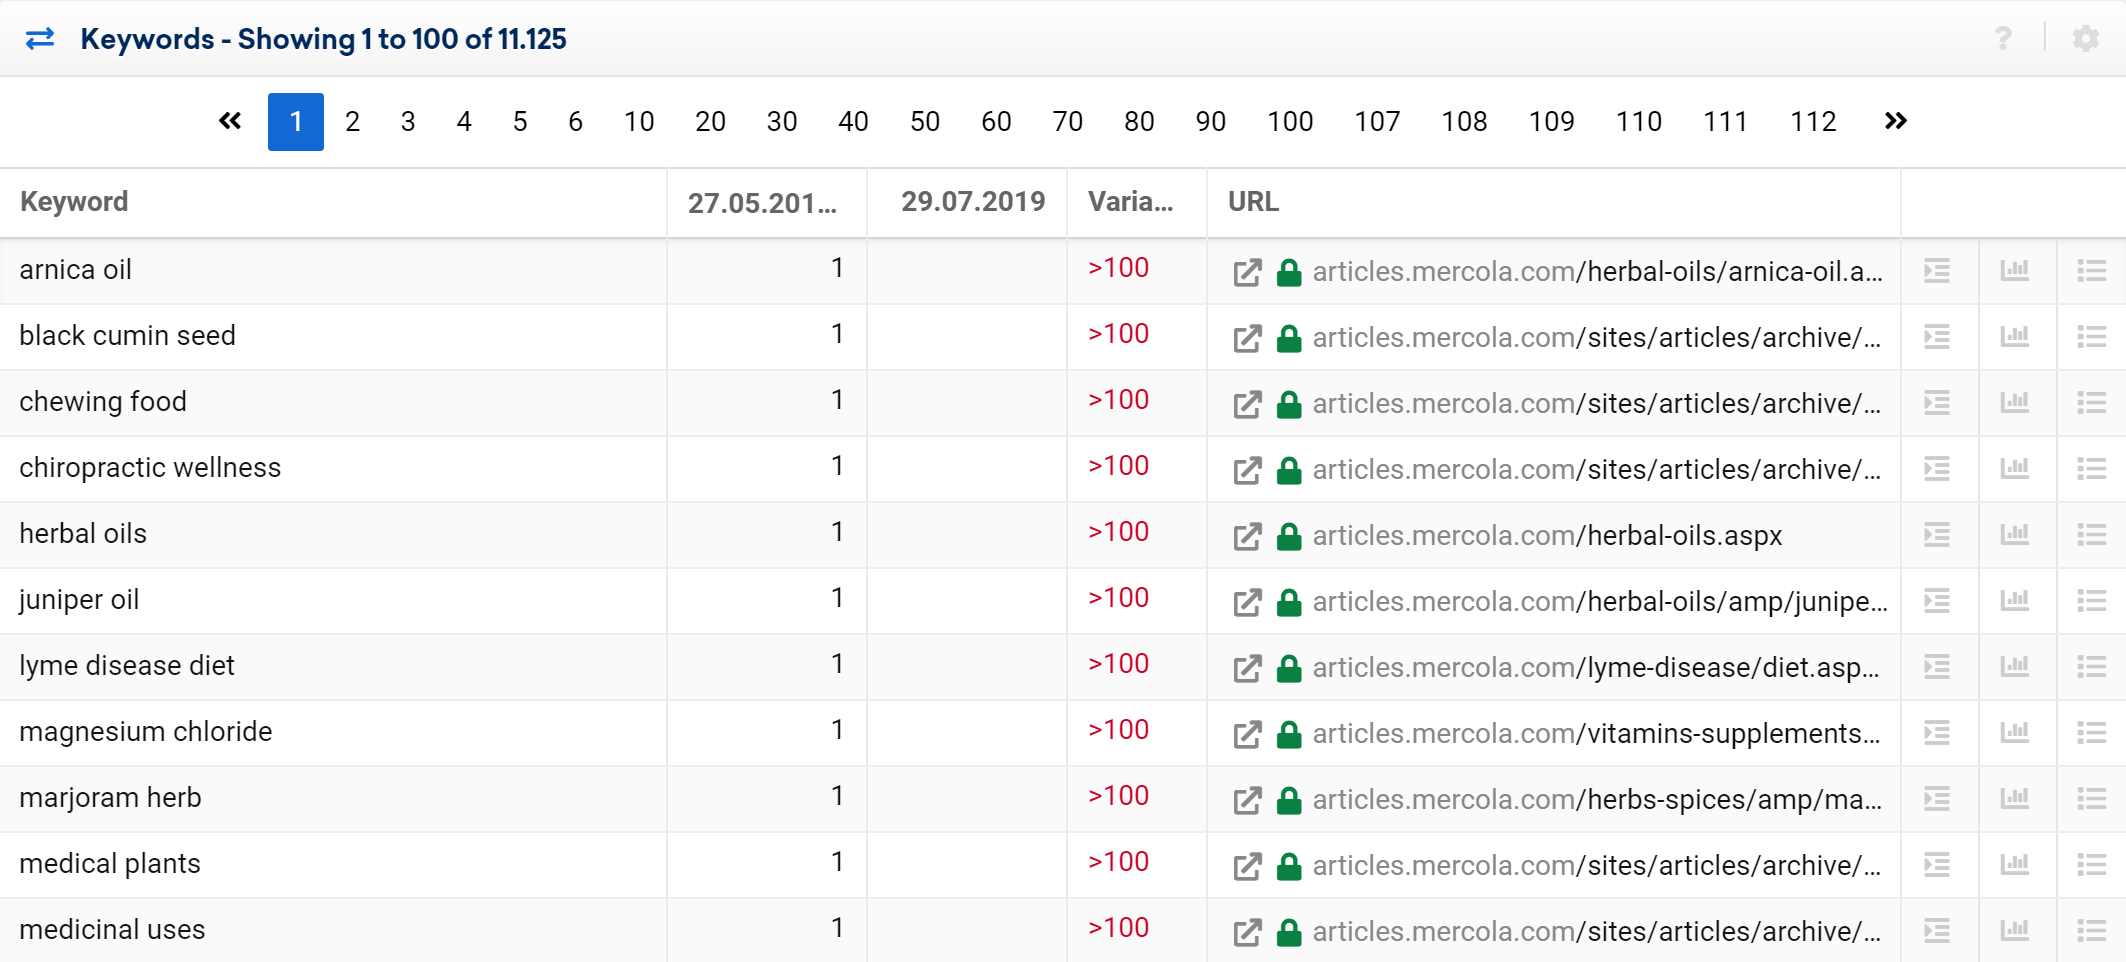Go to page 2 of keywords
Viewport: 2126px width, 962px height.
pos(352,122)
